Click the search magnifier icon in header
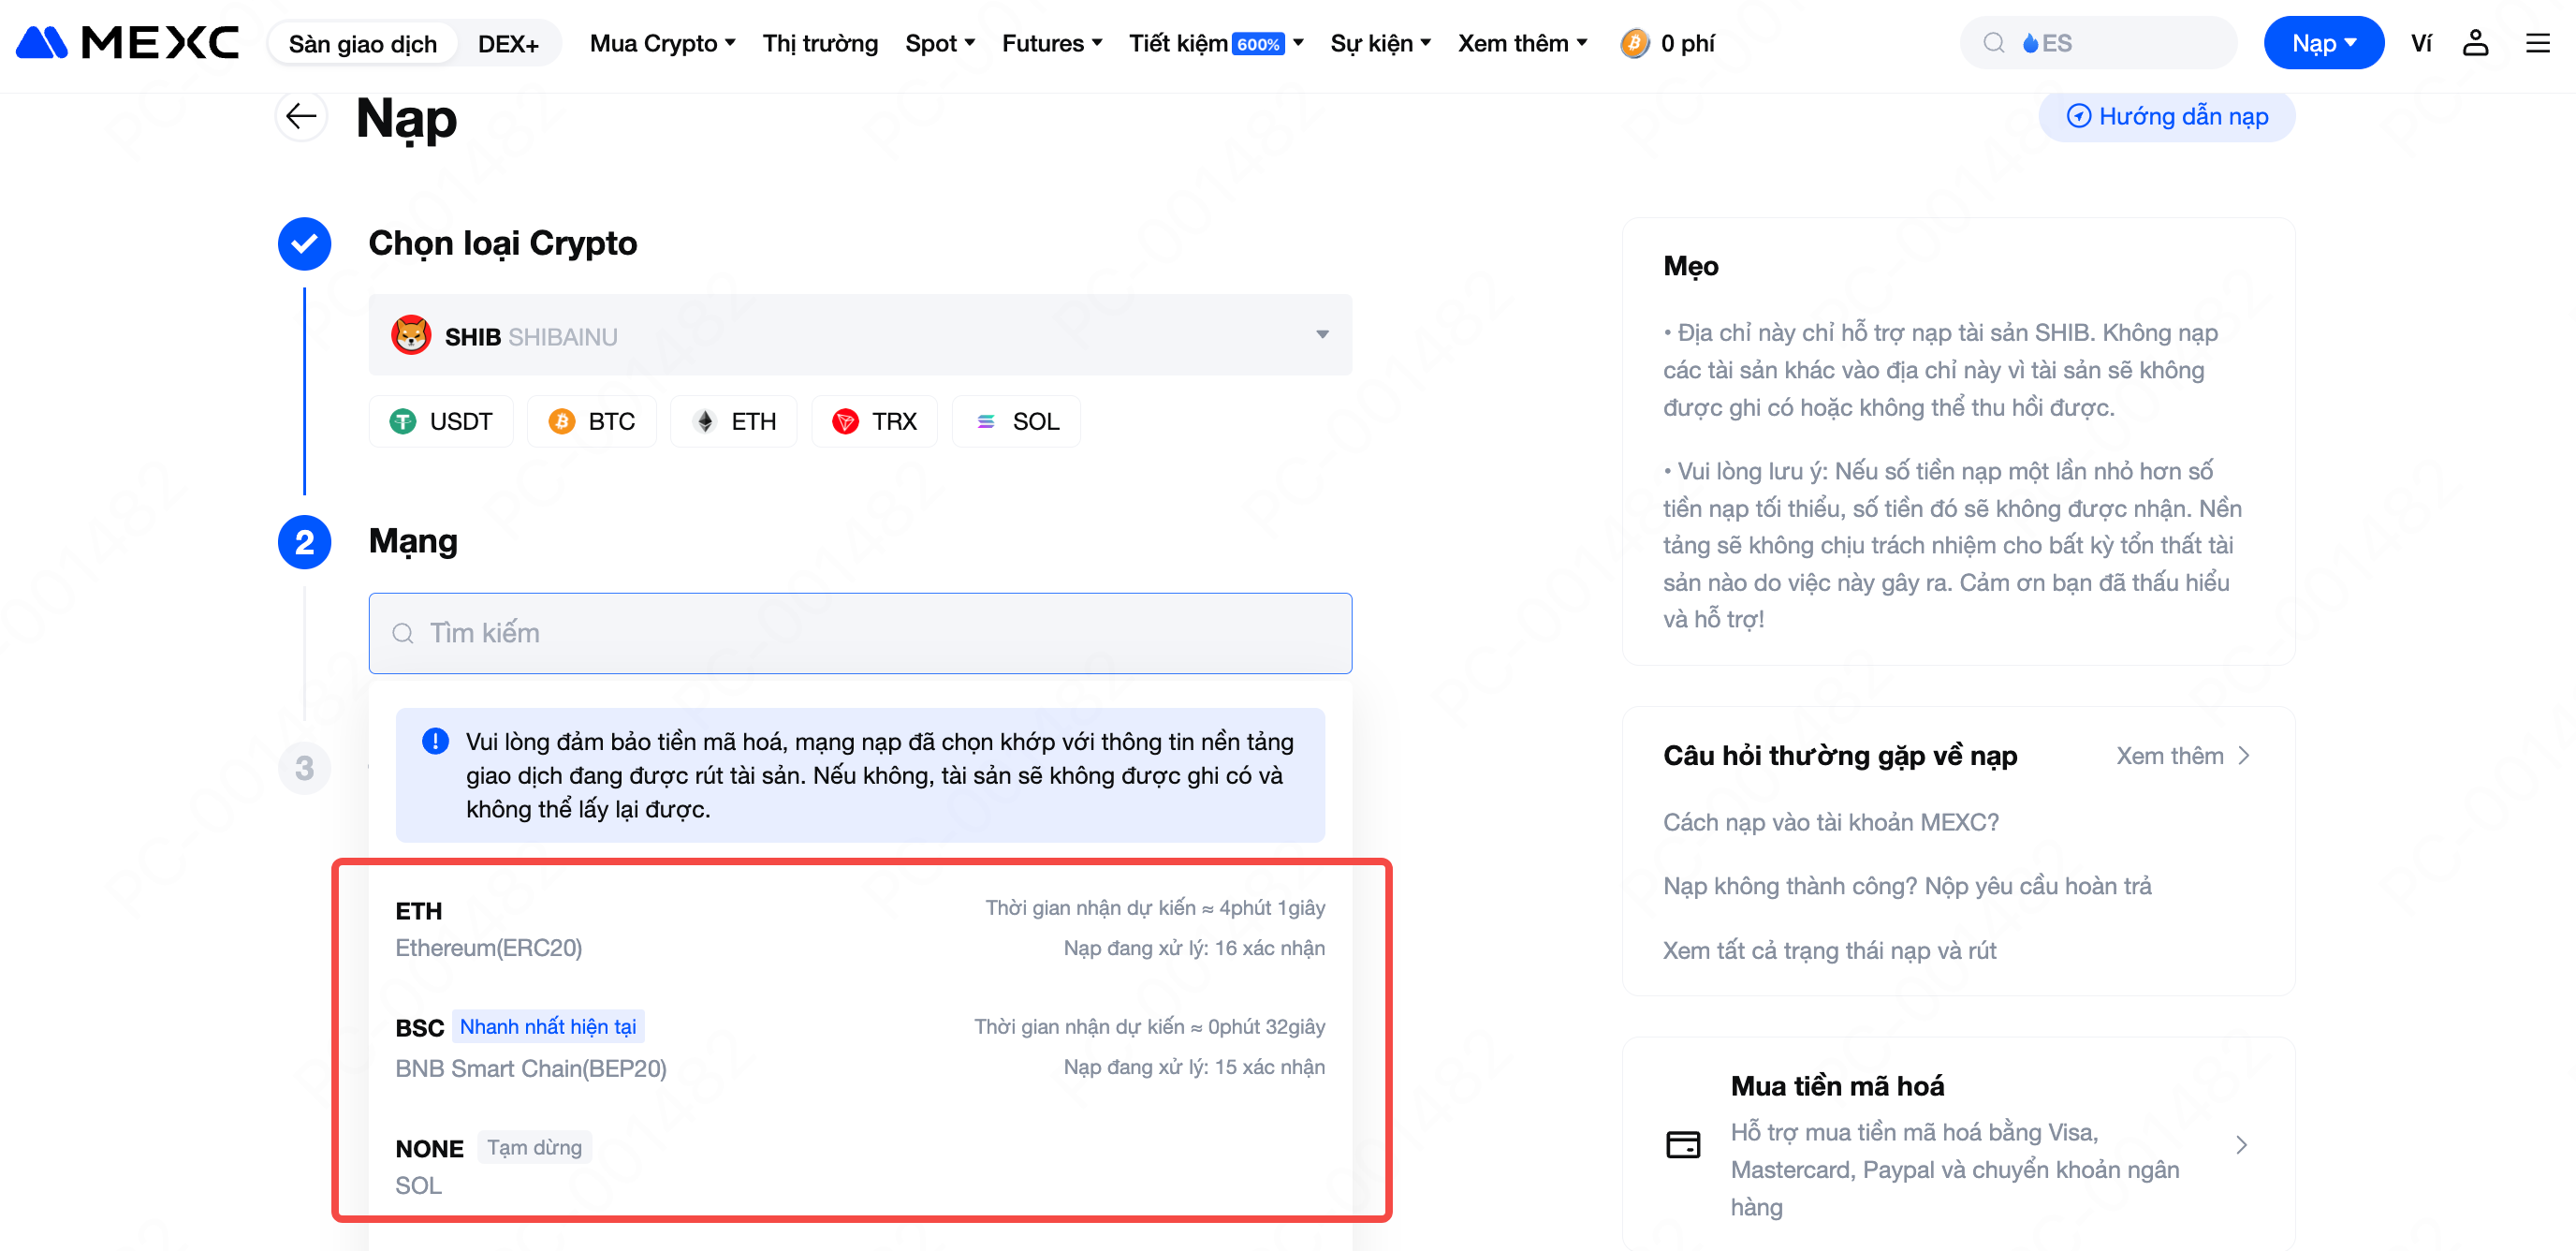The width and height of the screenshot is (2576, 1251). tap(1993, 43)
